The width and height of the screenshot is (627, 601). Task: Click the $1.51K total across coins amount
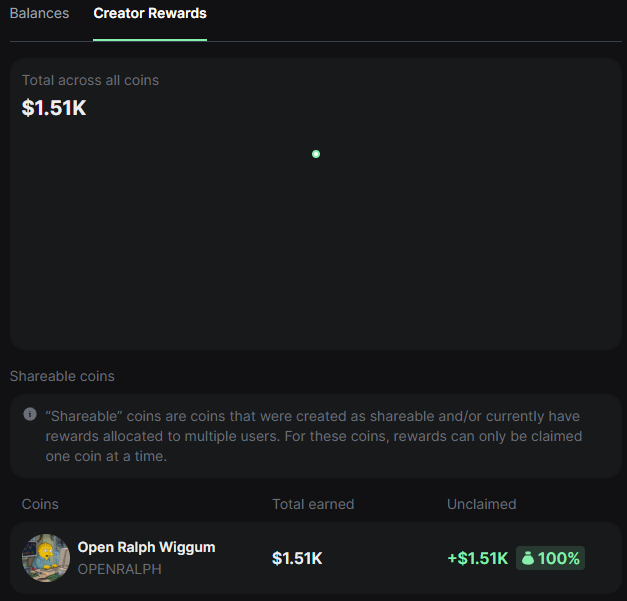pyautogui.click(x=54, y=108)
